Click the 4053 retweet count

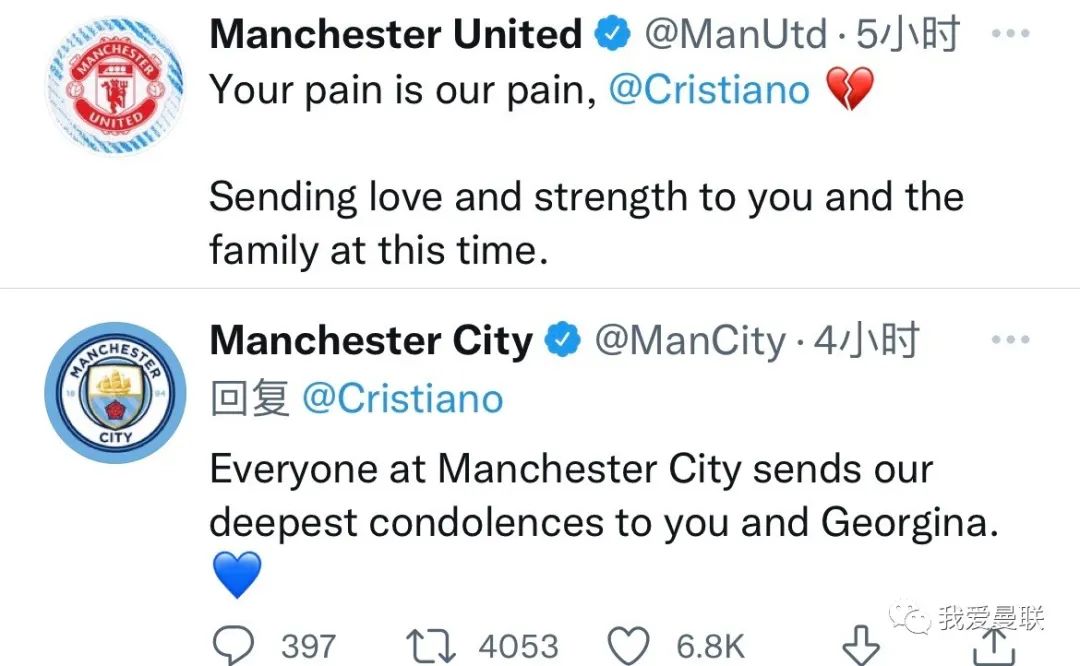pyautogui.click(x=519, y=647)
